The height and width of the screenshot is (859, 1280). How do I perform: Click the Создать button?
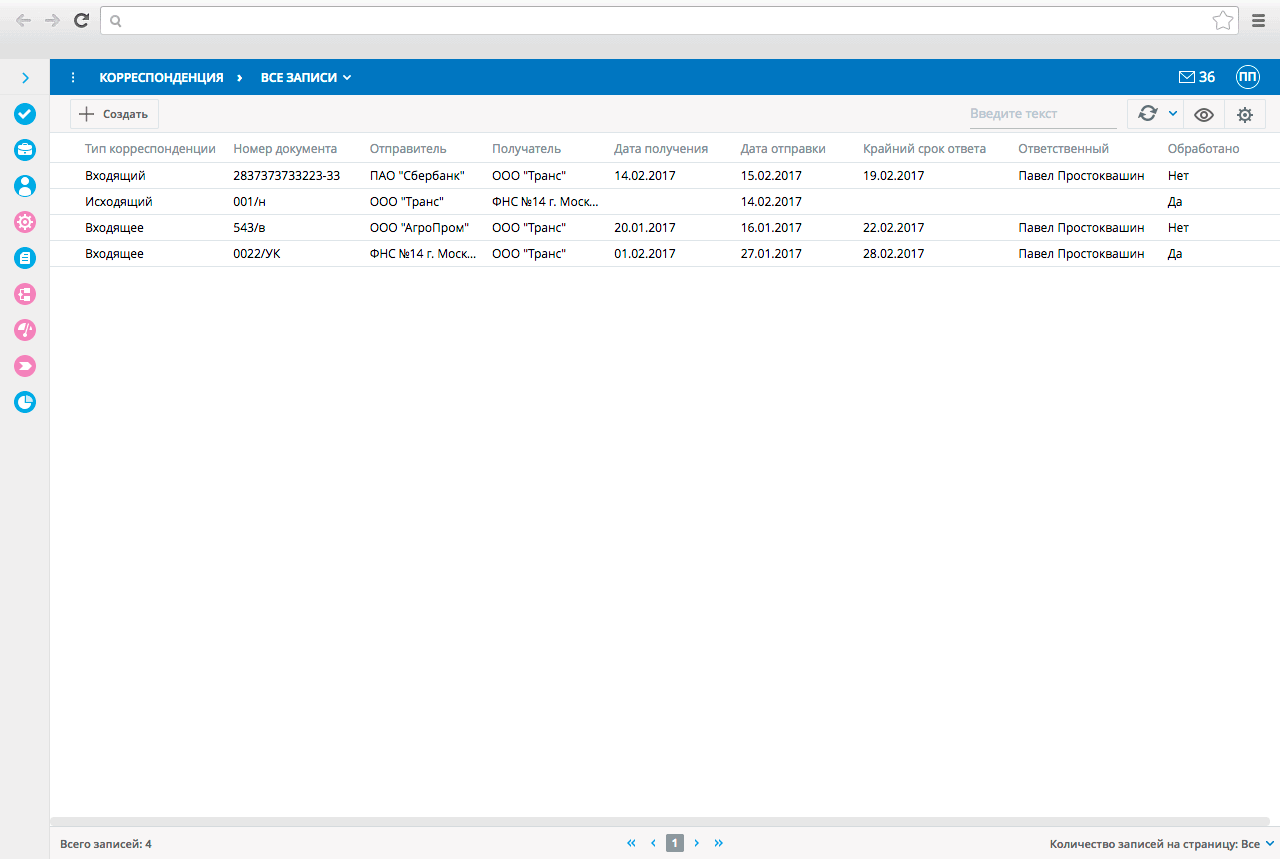pos(114,114)
